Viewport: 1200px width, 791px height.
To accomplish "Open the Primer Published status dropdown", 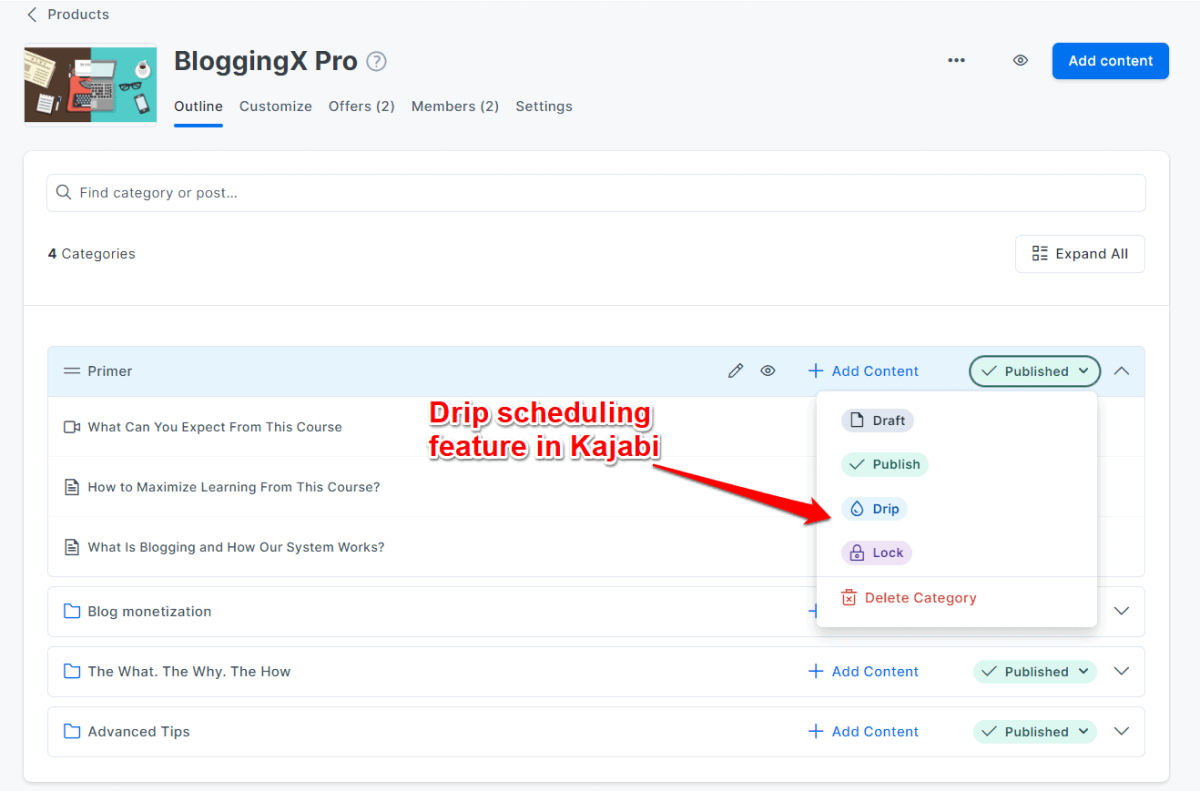I will coord(1035,371).
